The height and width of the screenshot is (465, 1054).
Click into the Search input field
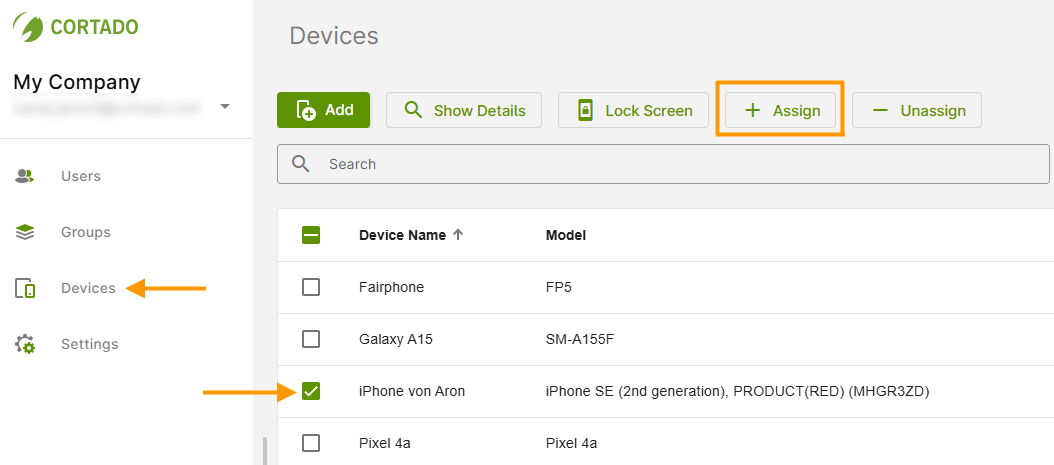[x=663, y=164]
